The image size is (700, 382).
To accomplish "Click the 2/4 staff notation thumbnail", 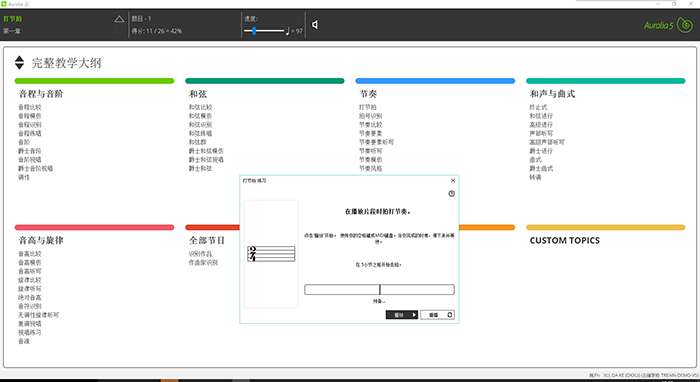I will 271,253.
